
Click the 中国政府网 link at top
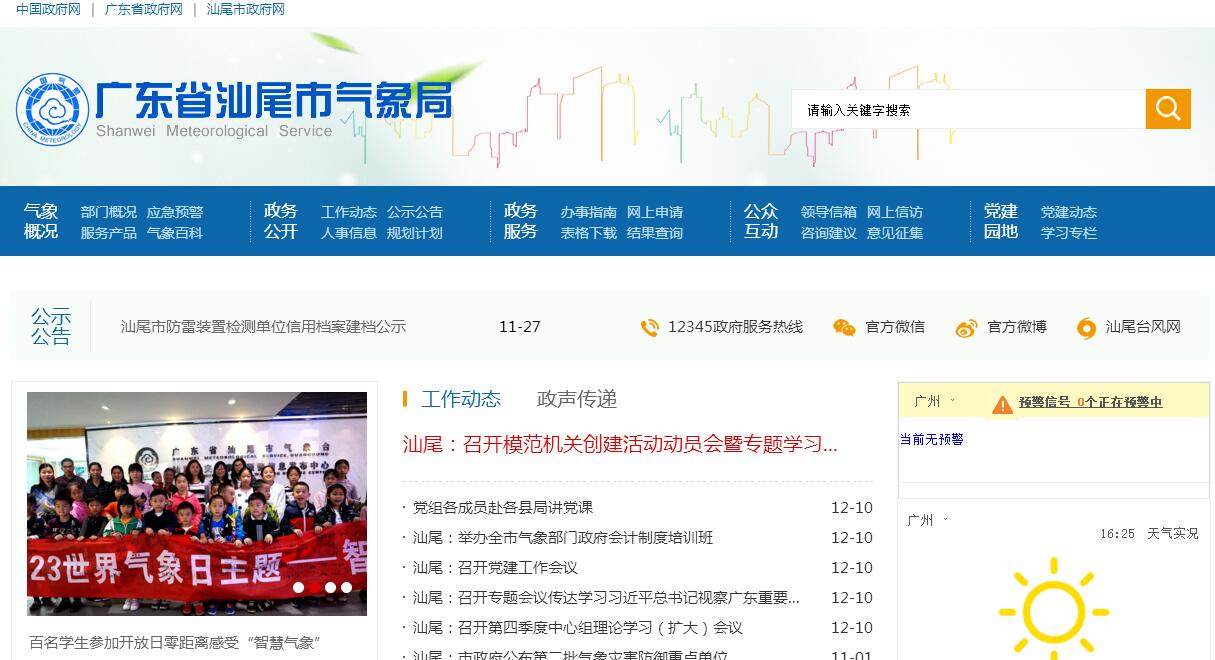point(48,9)
